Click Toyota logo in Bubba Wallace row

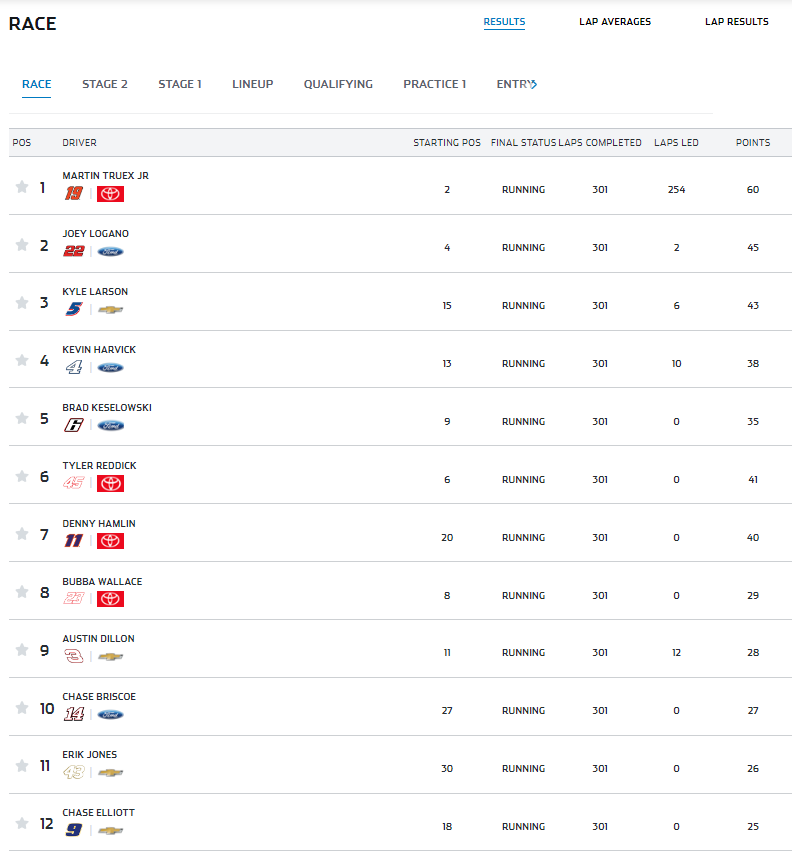110,599
